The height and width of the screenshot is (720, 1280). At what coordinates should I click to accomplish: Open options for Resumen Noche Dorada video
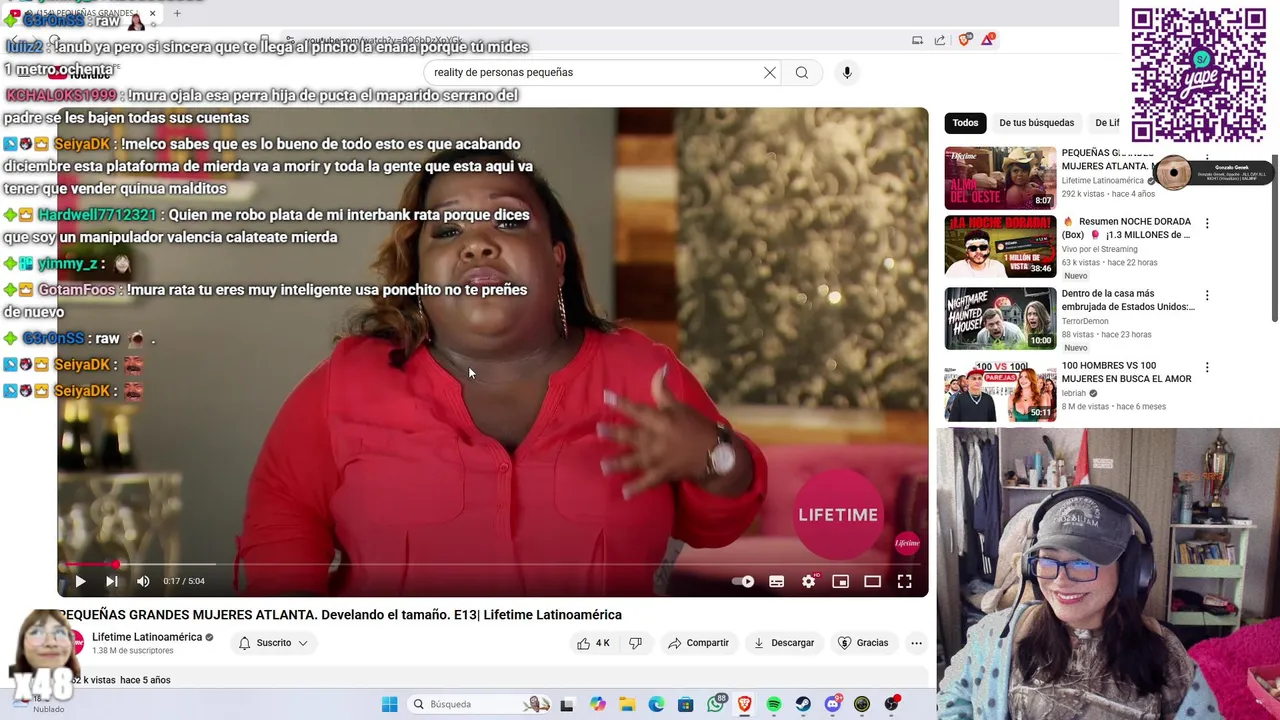click(1207, 223)
